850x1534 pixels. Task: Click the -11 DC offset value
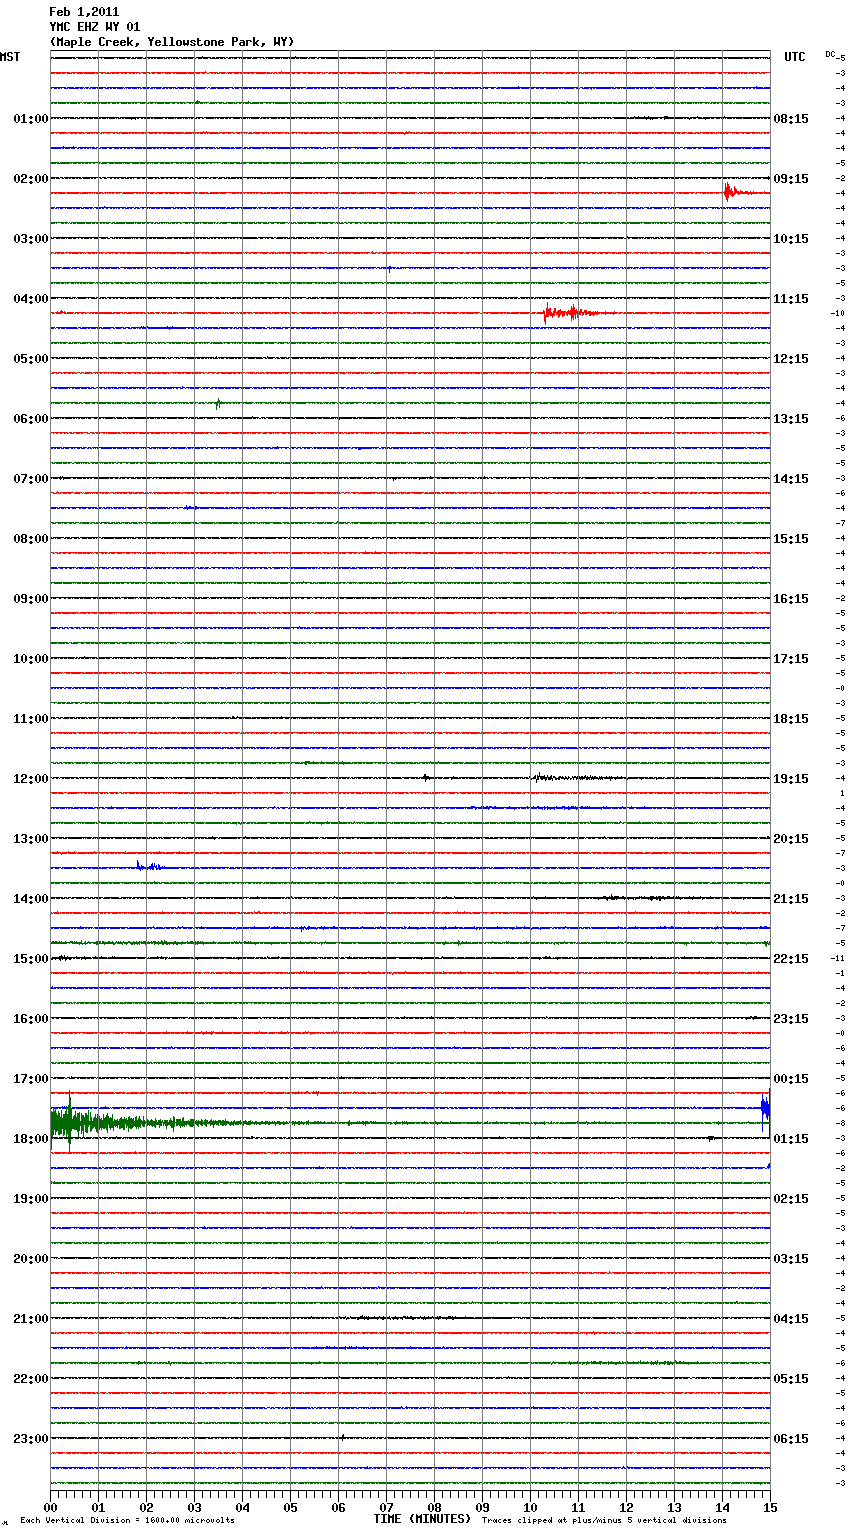tap(838, 958)
